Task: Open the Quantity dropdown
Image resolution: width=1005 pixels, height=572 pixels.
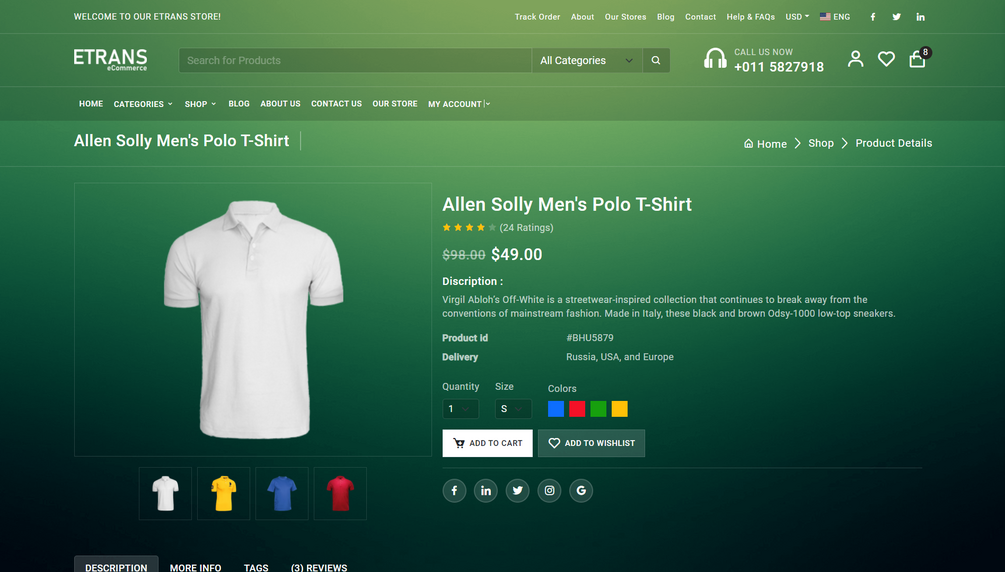Action: pos(460,409)
